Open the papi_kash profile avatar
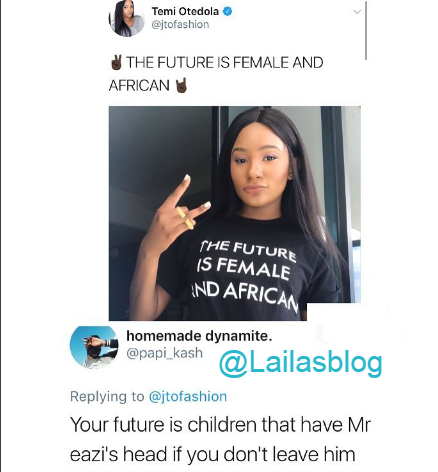The image size is (438, 472). [94, 347]
